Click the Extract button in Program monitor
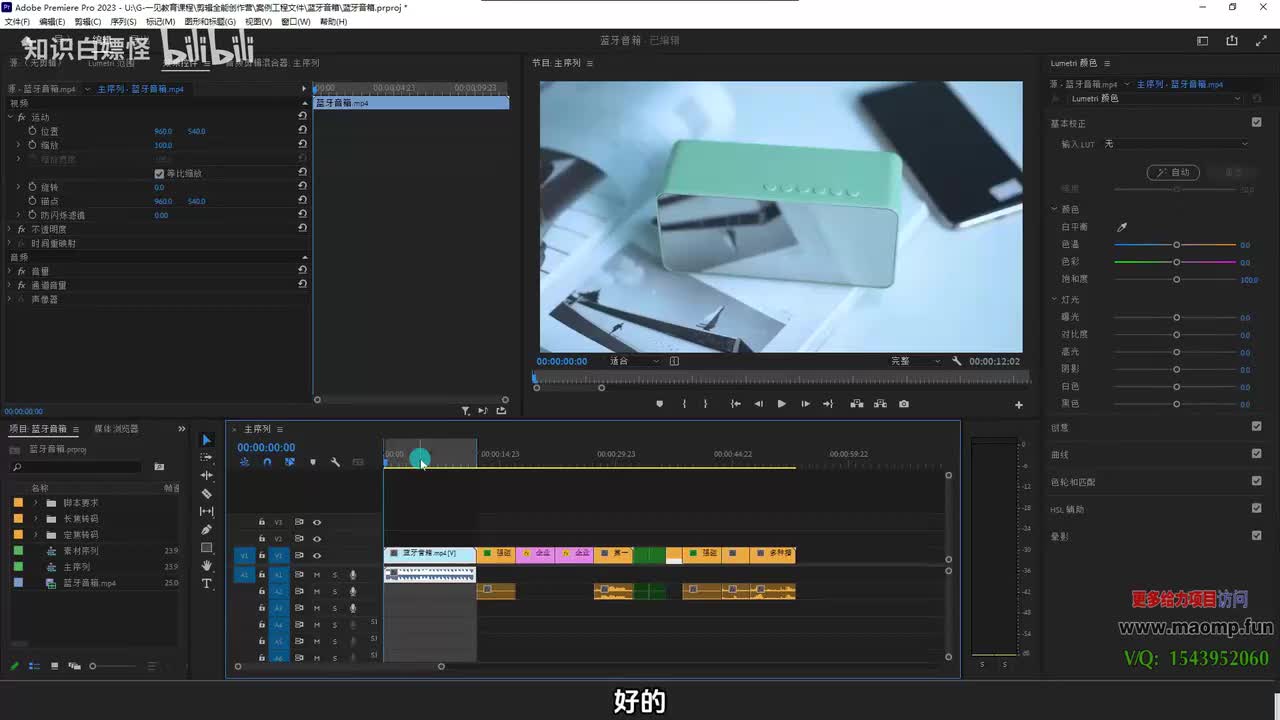The height and width of the screenshot is (720, 1280). point(880,404)
